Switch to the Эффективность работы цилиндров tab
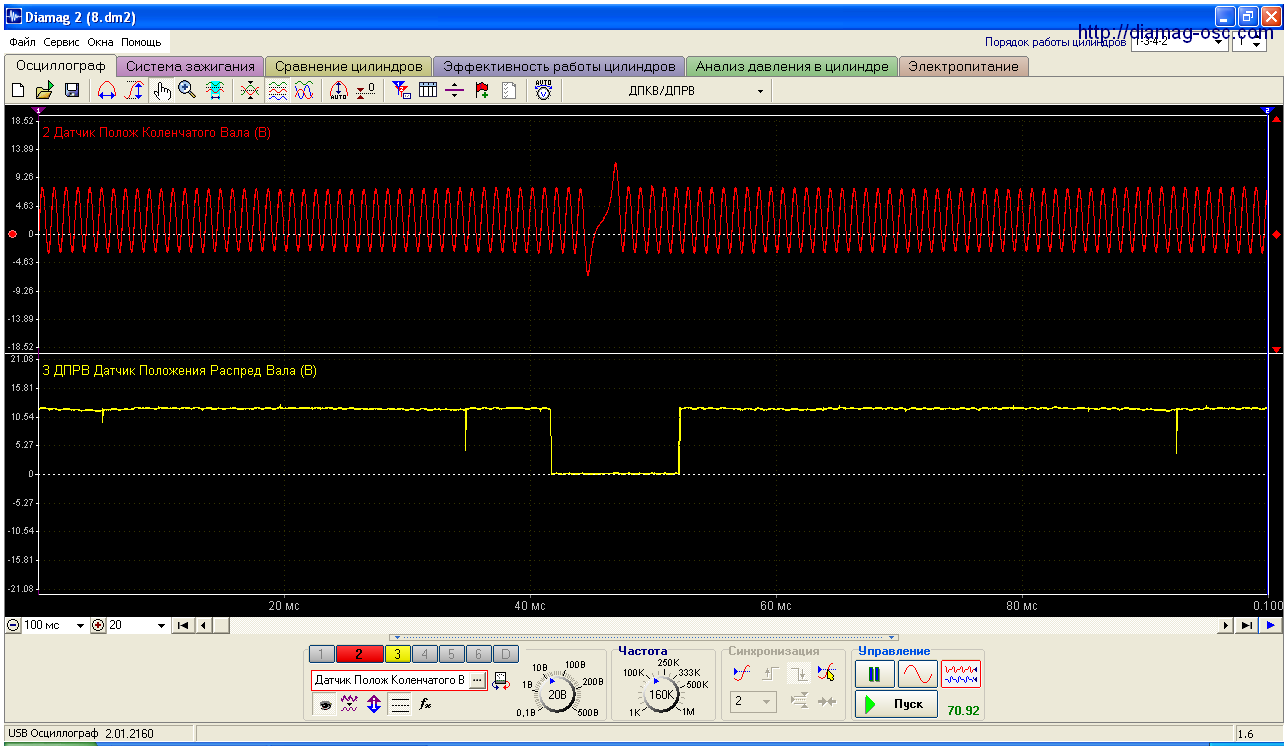Image resolution: width=1288 pixels, height=746 pixels. click(x=559, y=67)
